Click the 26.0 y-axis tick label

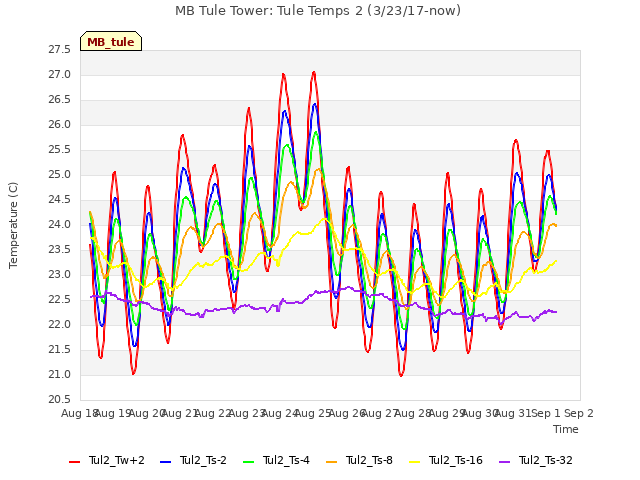tap(60, 124)
